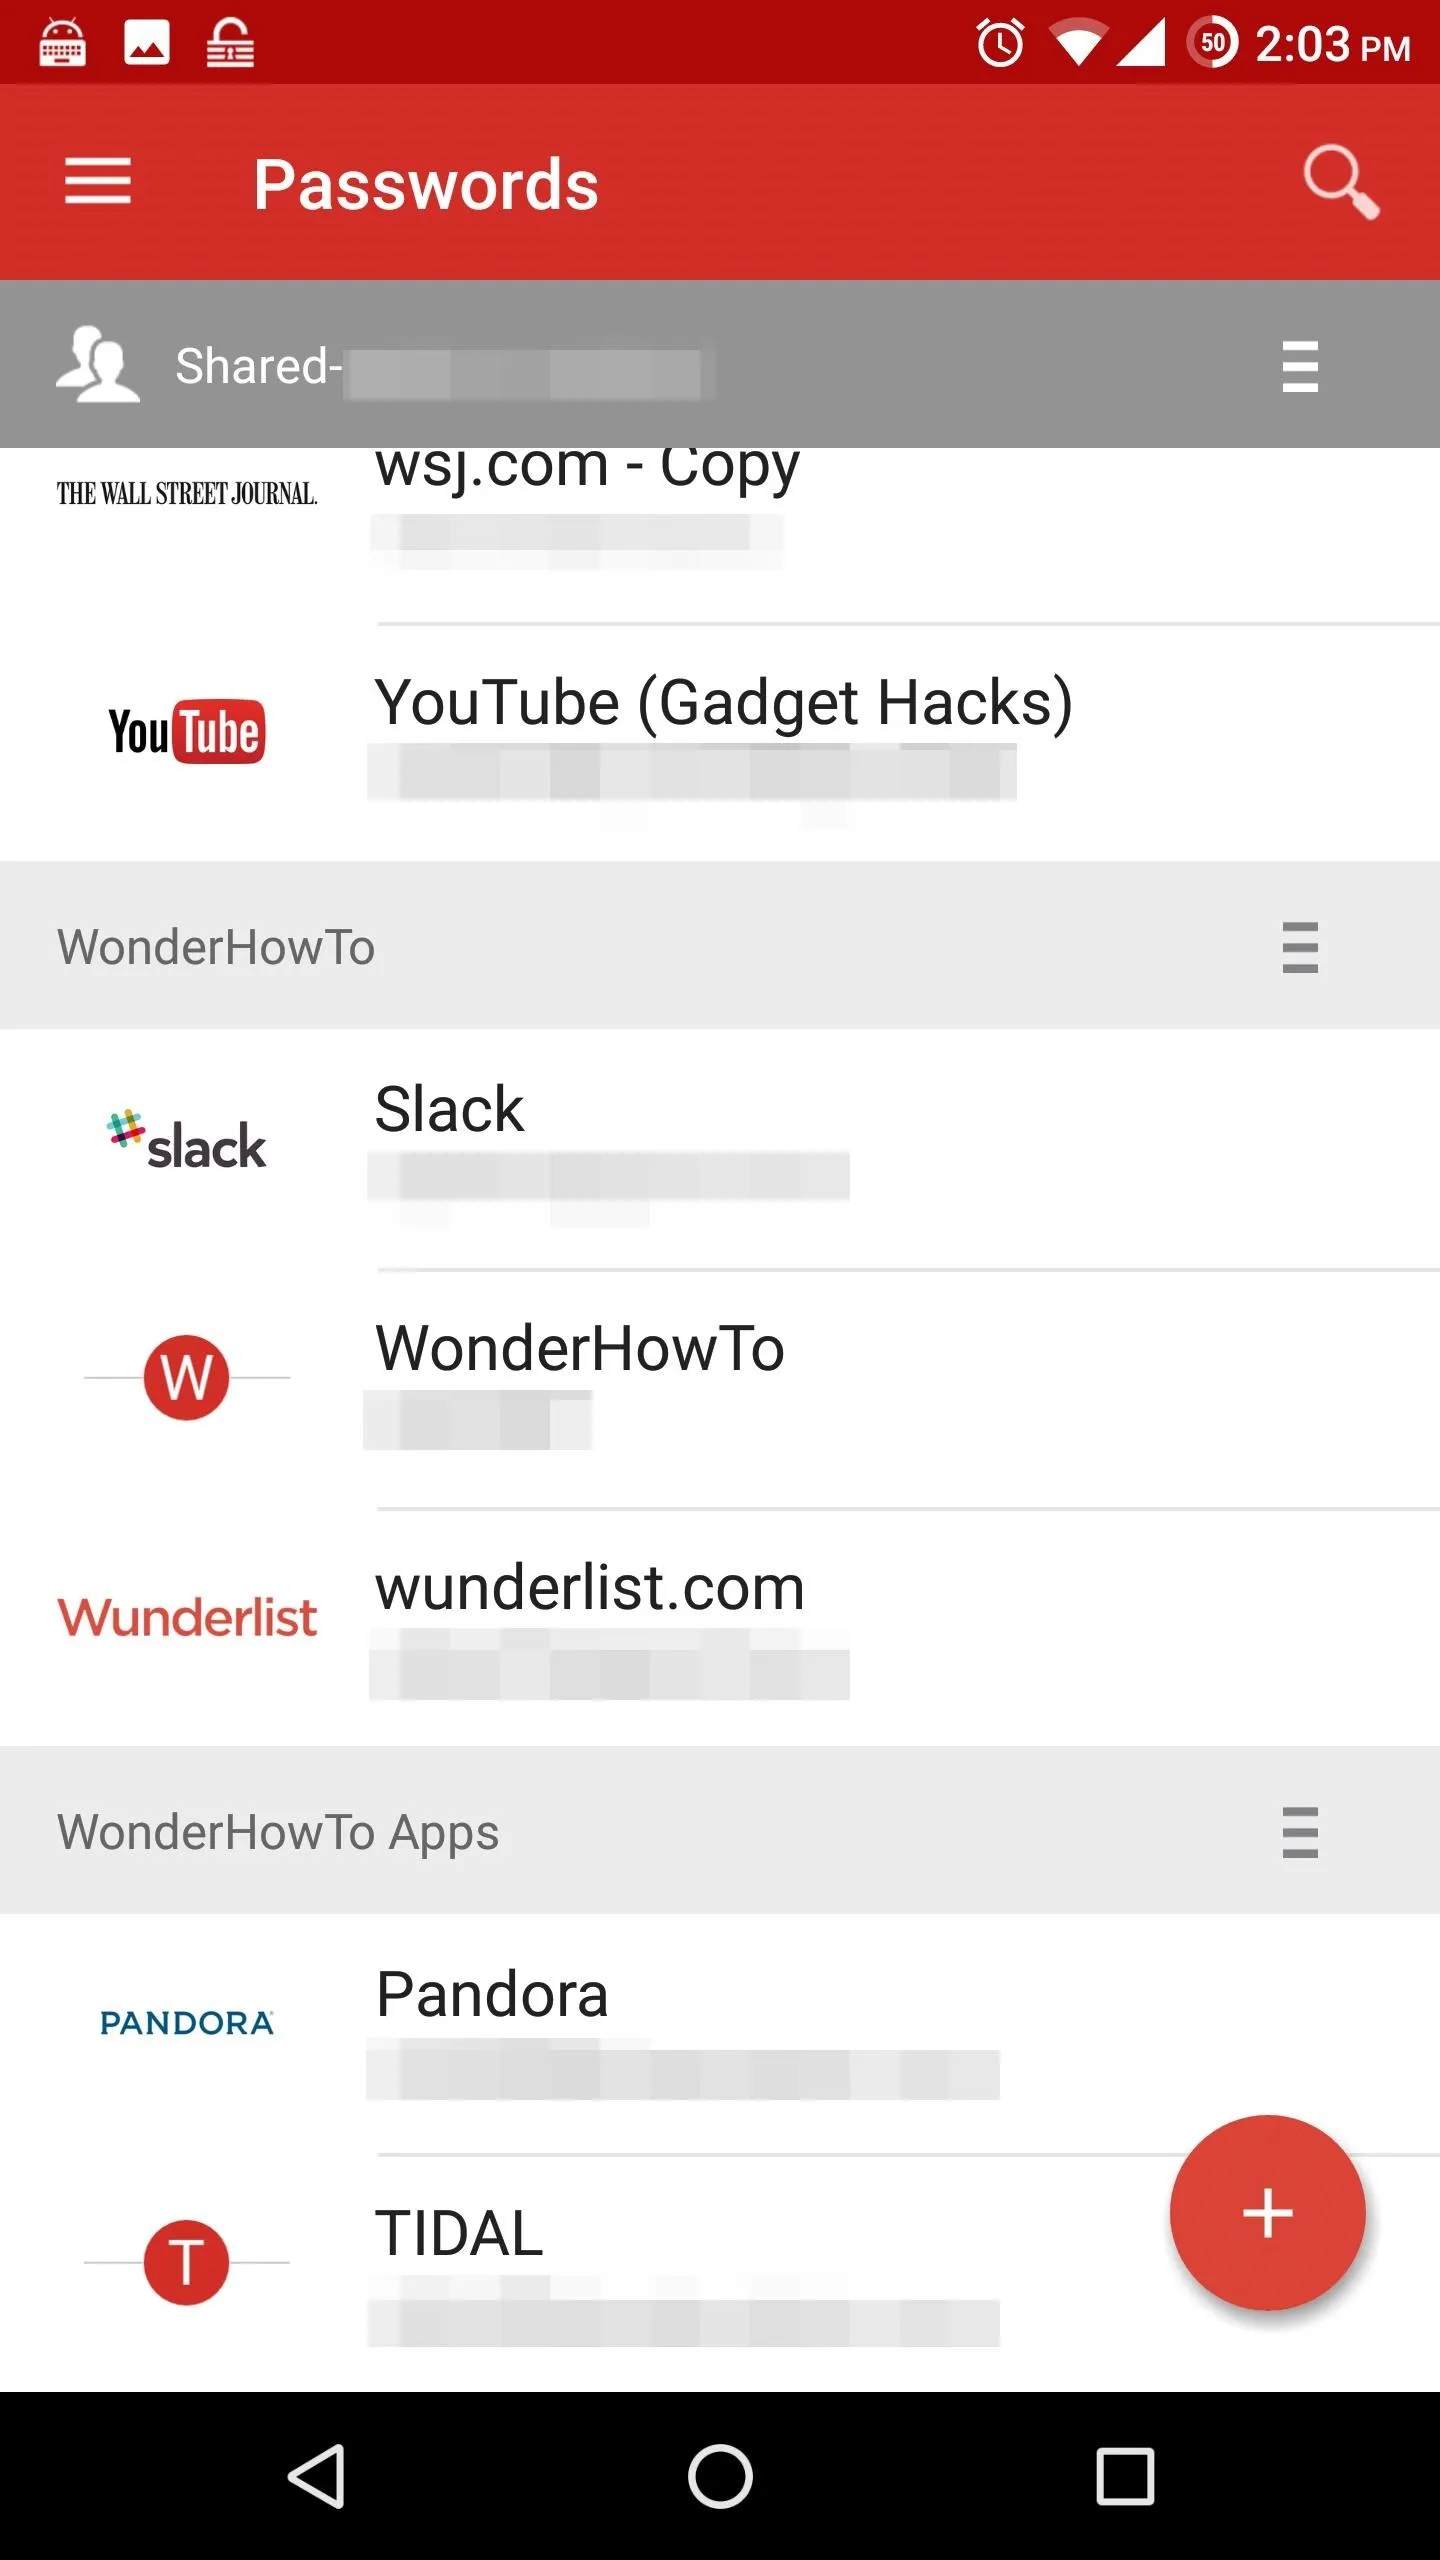The height and width of the screenshot is (2560, 1440).
Task: Collapse the Shared folder header menu
Action: pos(1300,366)
